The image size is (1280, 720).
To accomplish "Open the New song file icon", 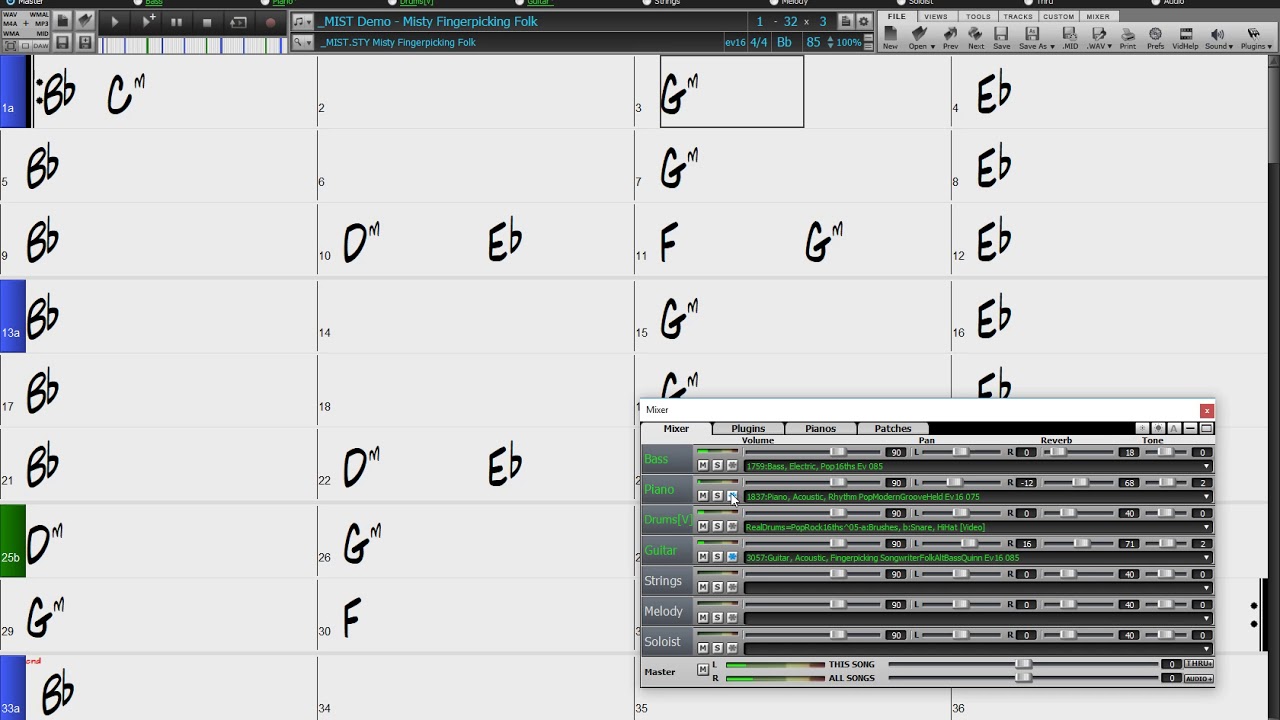I will [x=890, y=38].
